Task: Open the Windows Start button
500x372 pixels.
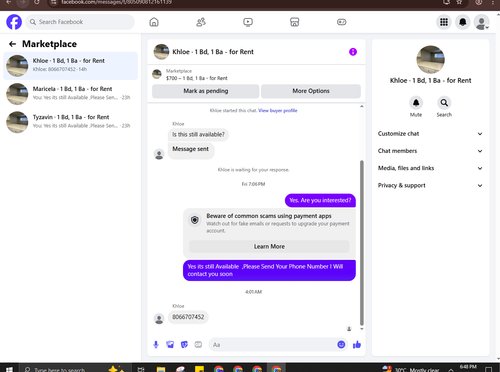Action: 9,369
